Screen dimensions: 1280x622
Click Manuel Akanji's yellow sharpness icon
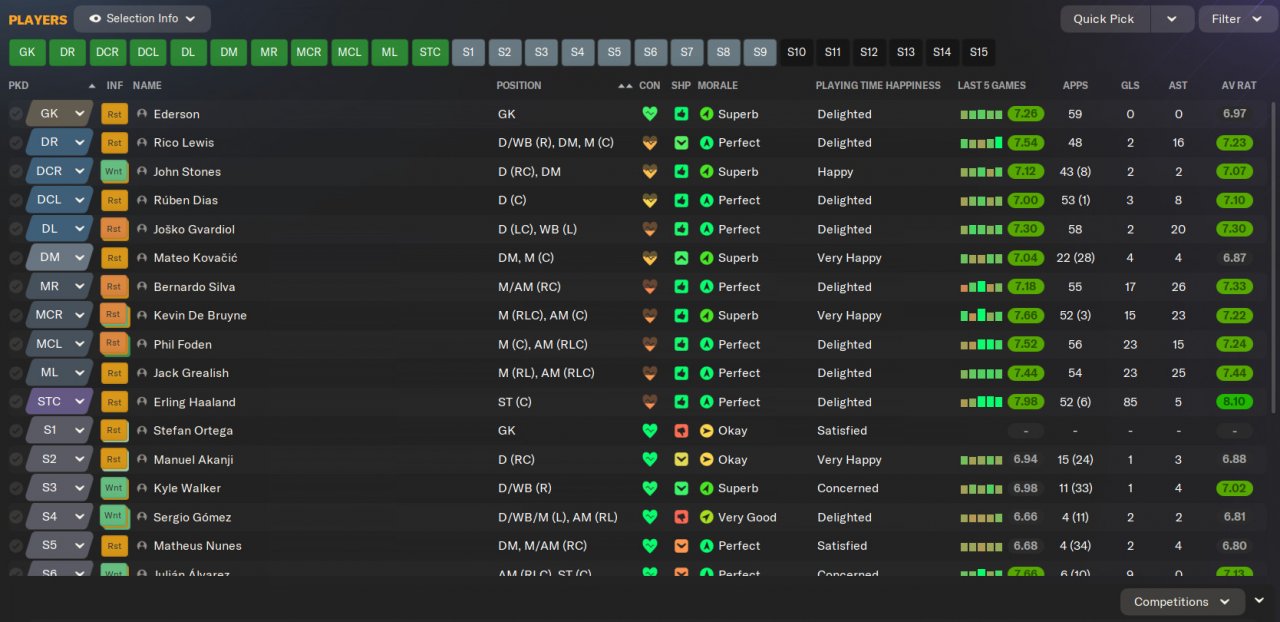[x=681, y=460]
